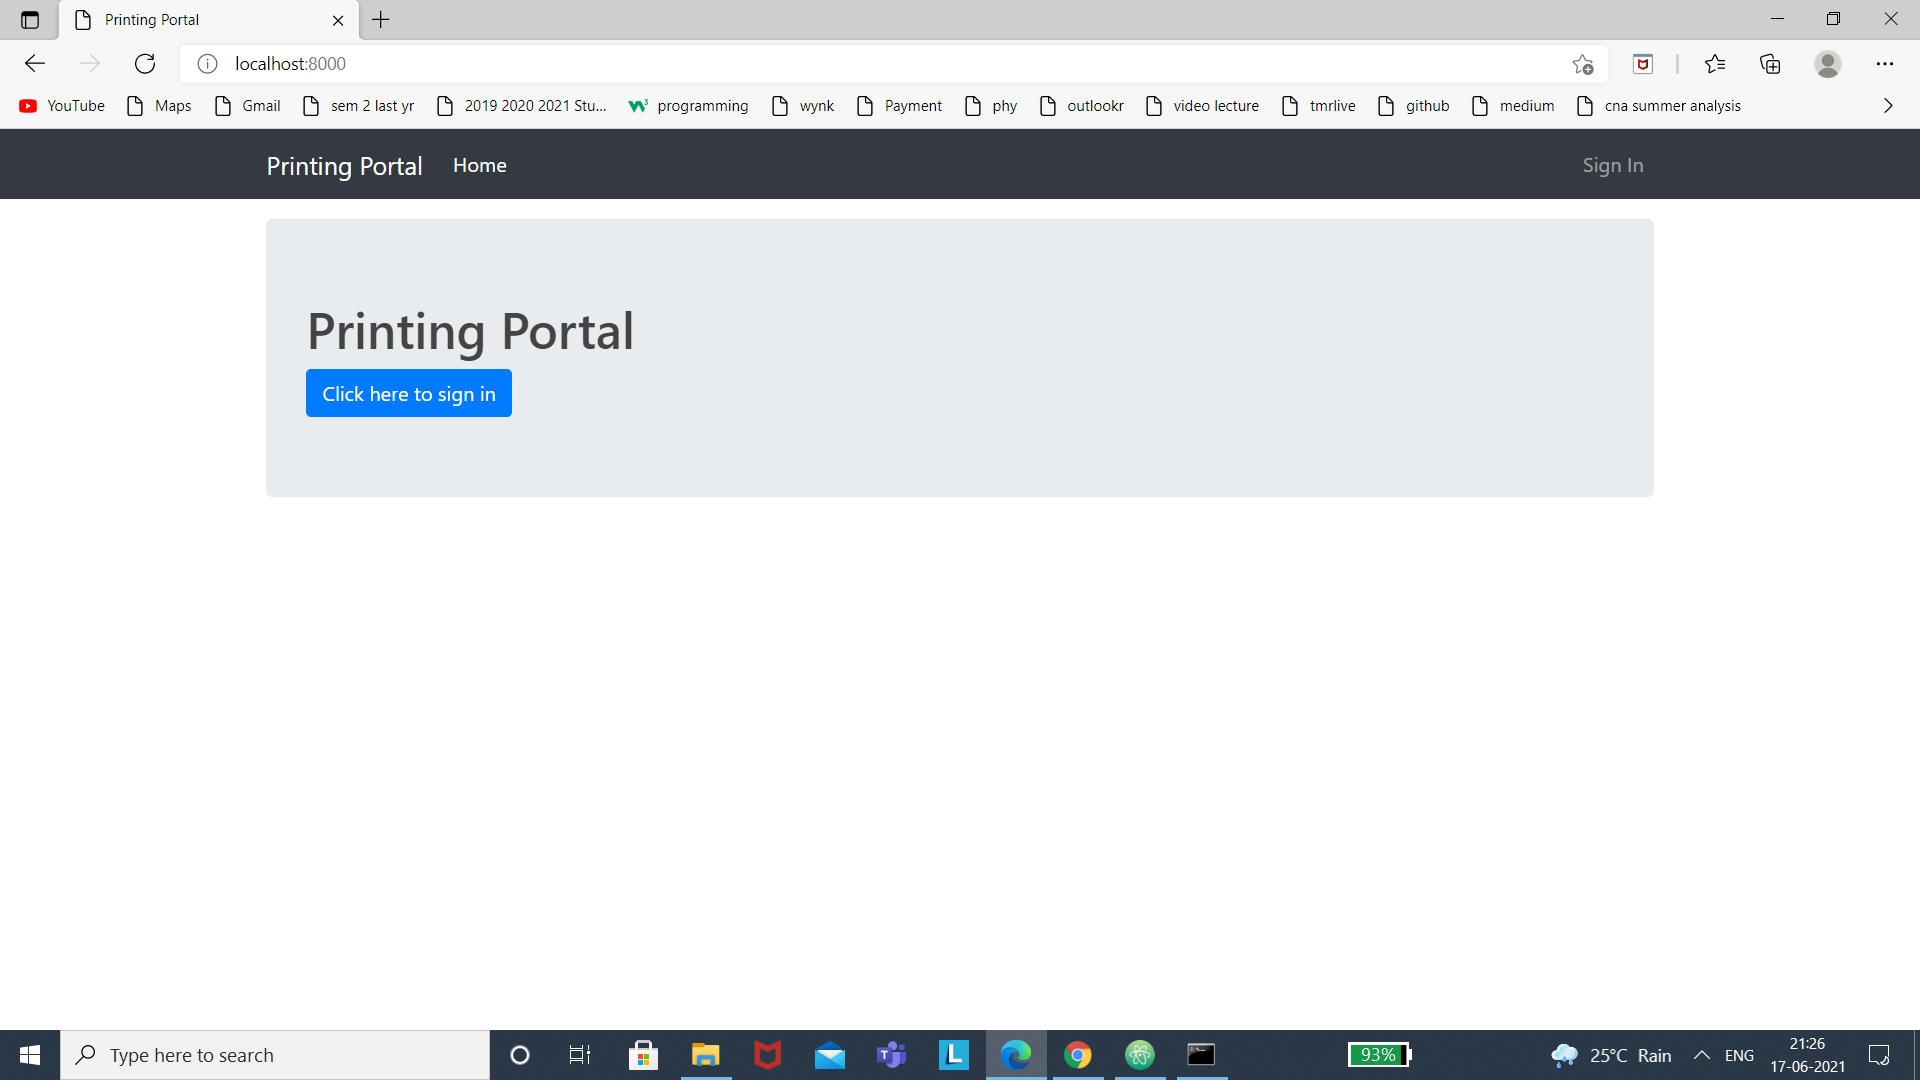
Task: Open Microsoft Store from the taskbar
Action: (643, 1054)
